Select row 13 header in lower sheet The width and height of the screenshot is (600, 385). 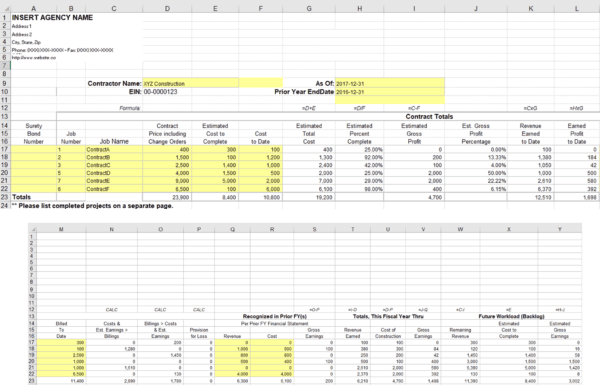pyautogui.click(x=32, y=316)
